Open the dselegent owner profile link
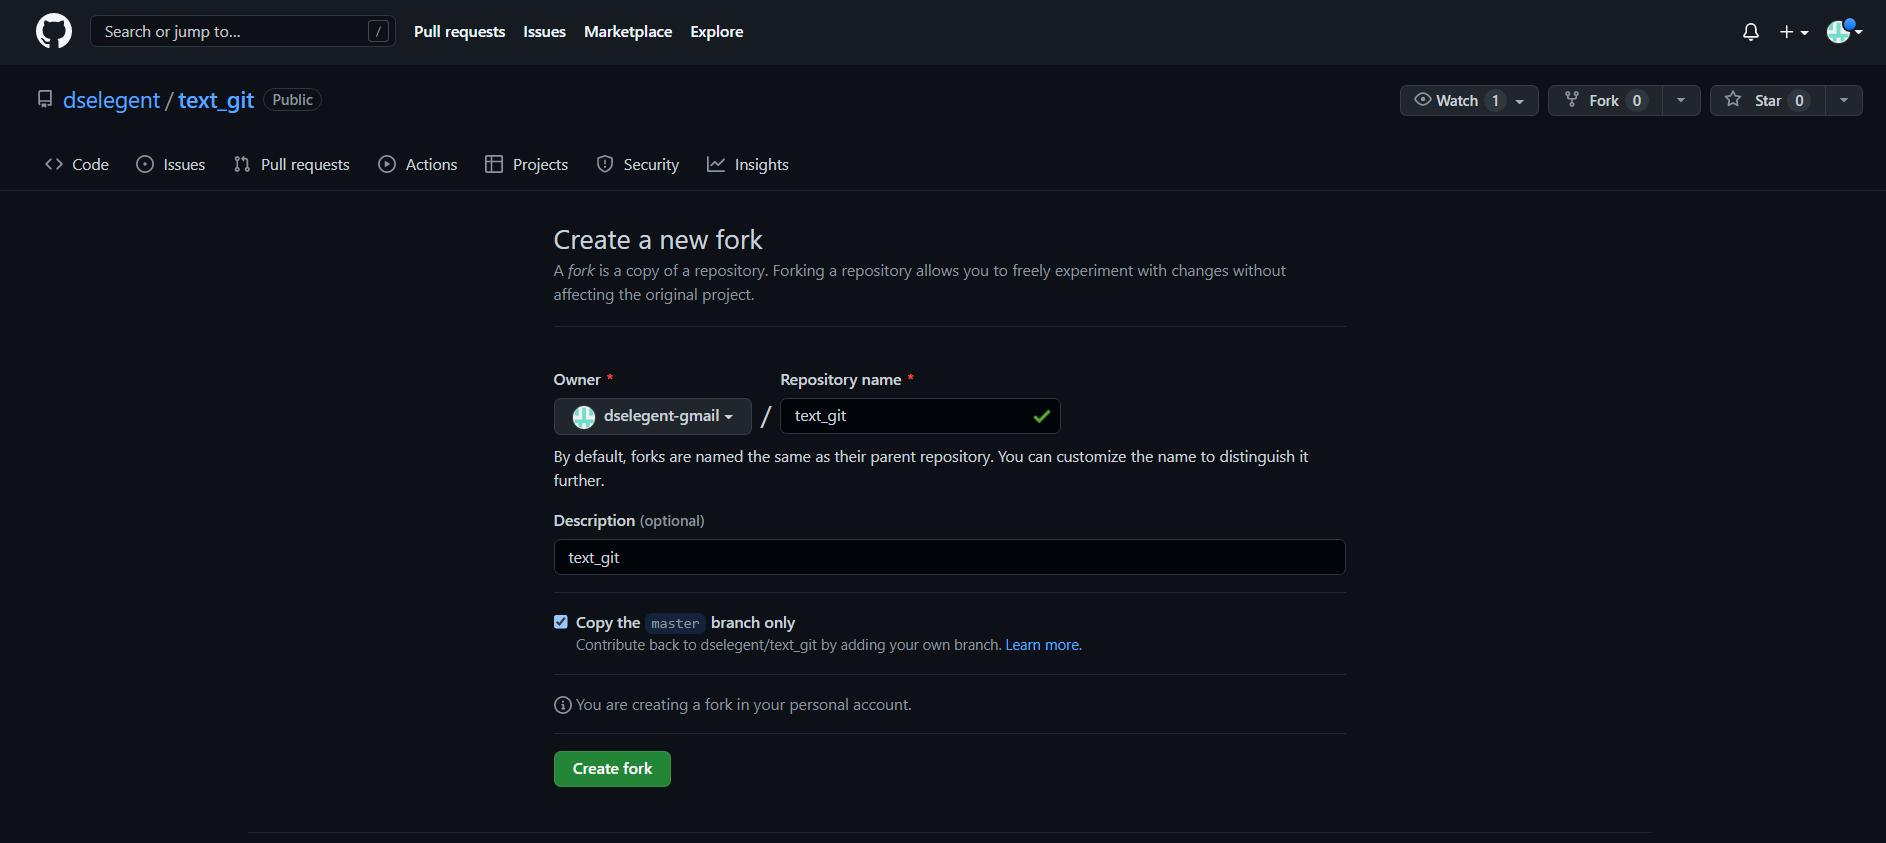Image resolution: width=1886 pixels, height=843 pixels. point(111,100)
